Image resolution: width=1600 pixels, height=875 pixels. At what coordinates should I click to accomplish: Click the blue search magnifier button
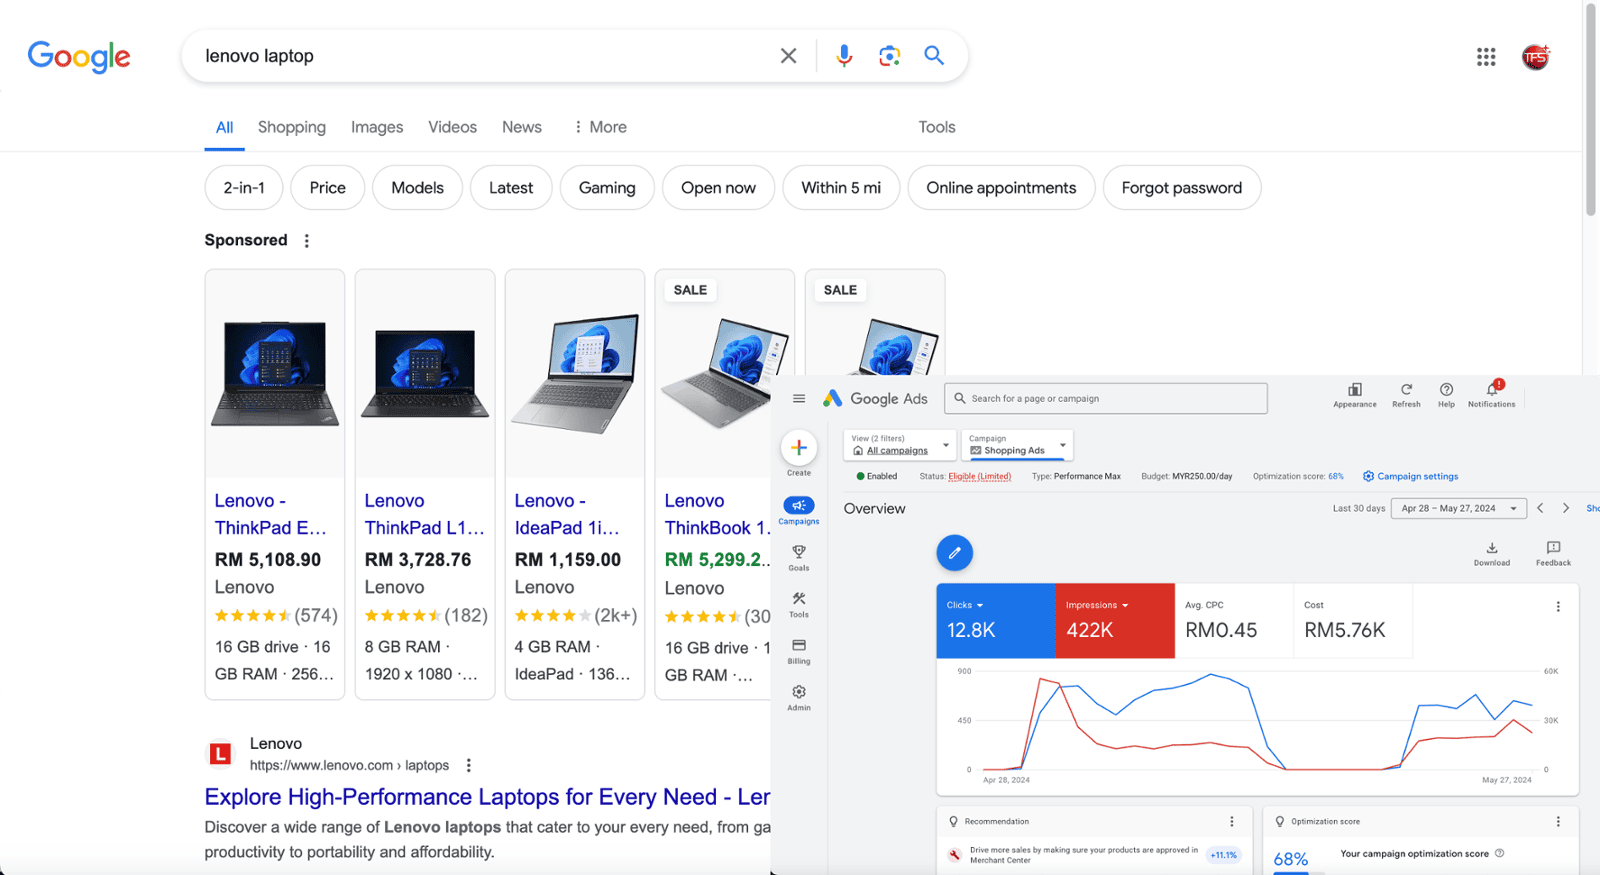(934, 55)
